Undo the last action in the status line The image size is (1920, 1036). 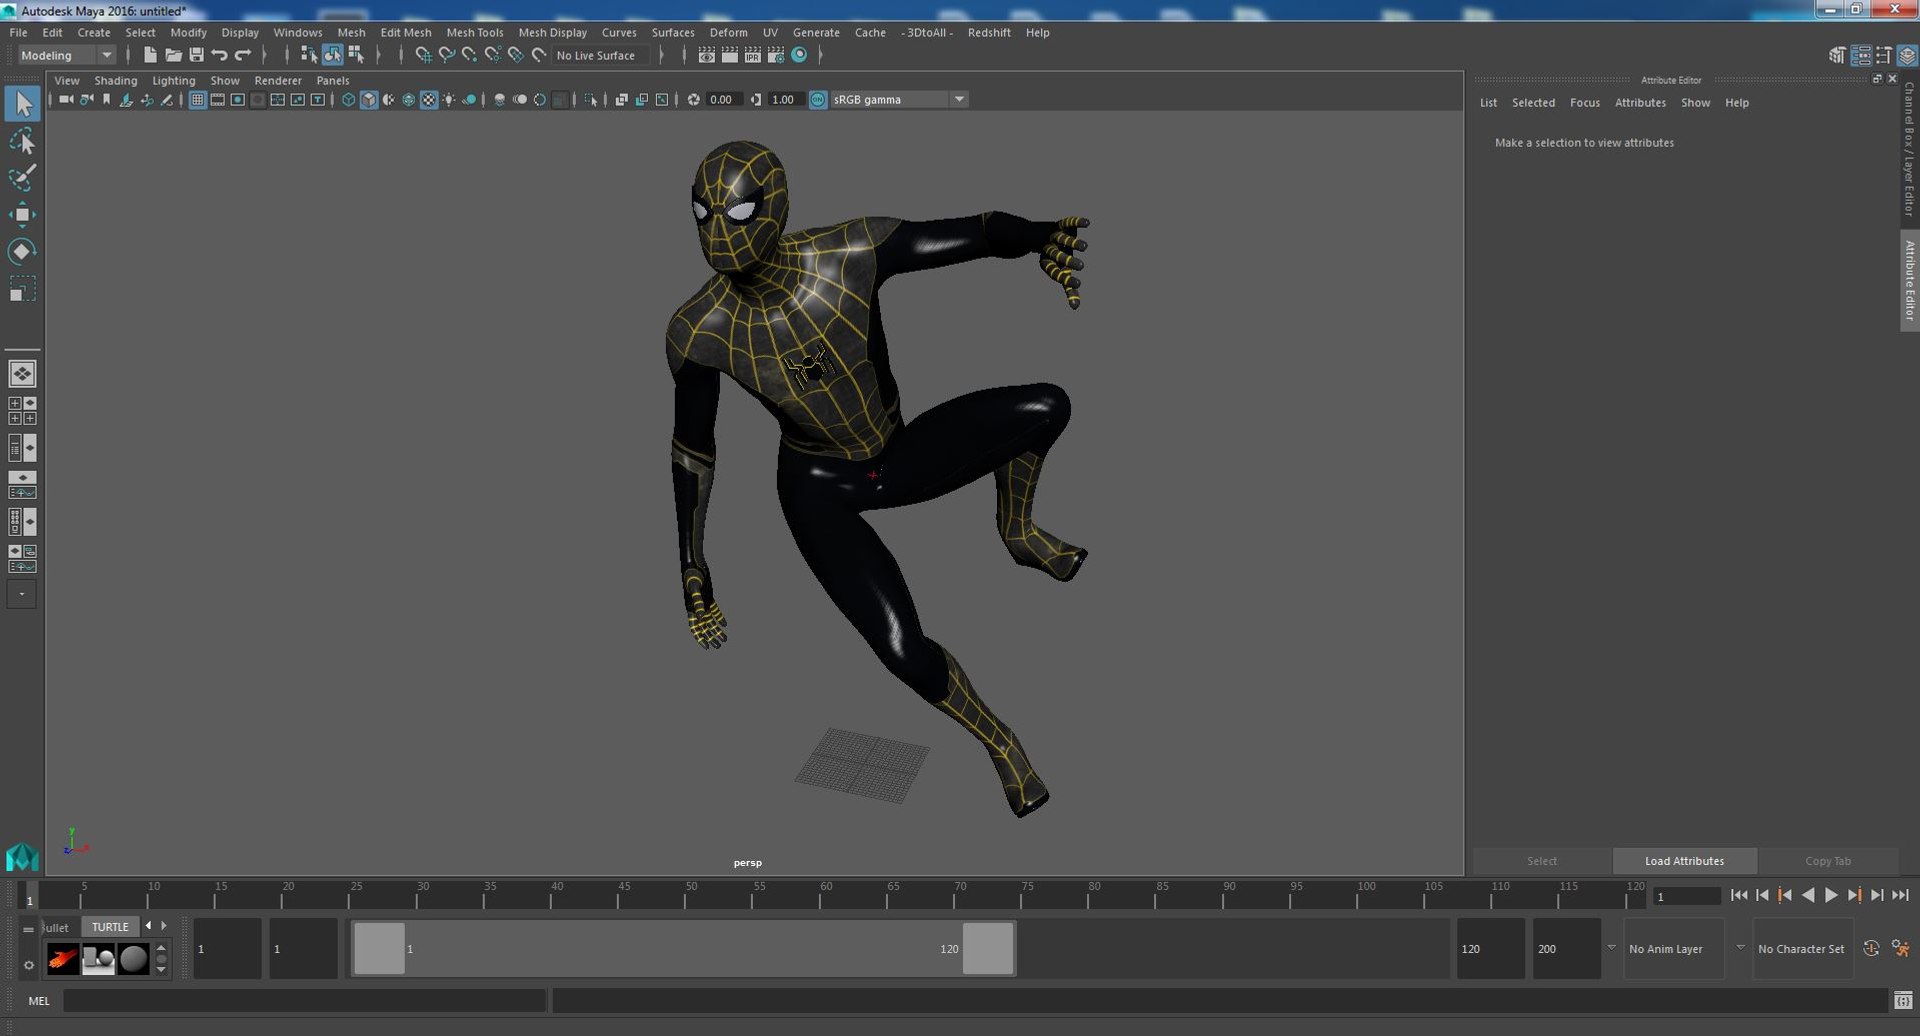point(219,55)
